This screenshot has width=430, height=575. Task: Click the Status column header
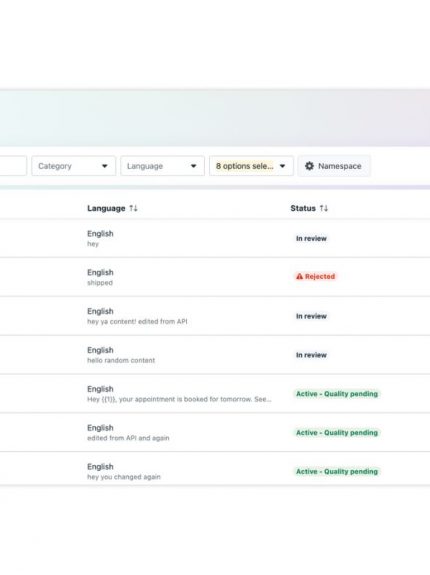303,208
